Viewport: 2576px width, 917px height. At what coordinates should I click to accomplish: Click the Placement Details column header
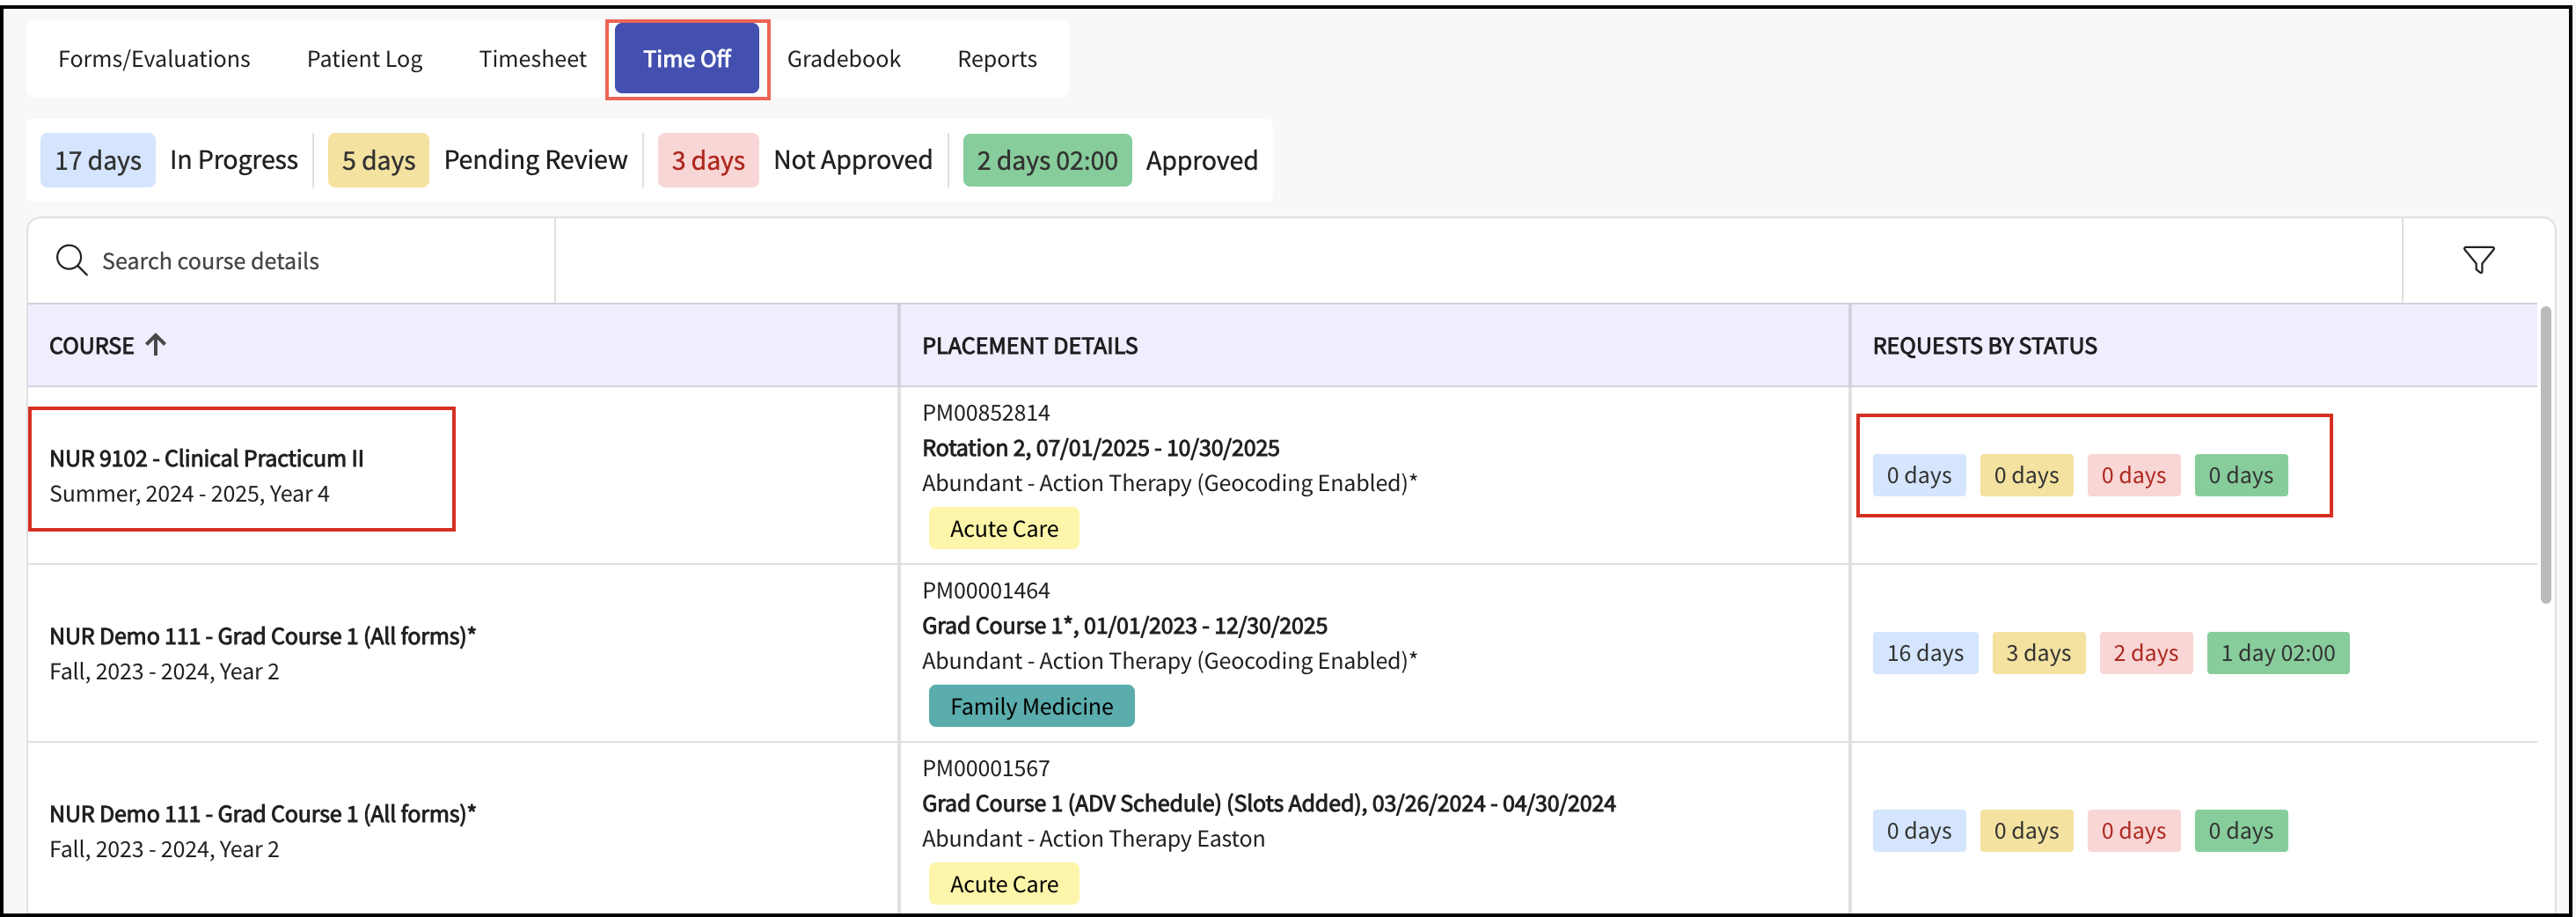[1029, 346]
